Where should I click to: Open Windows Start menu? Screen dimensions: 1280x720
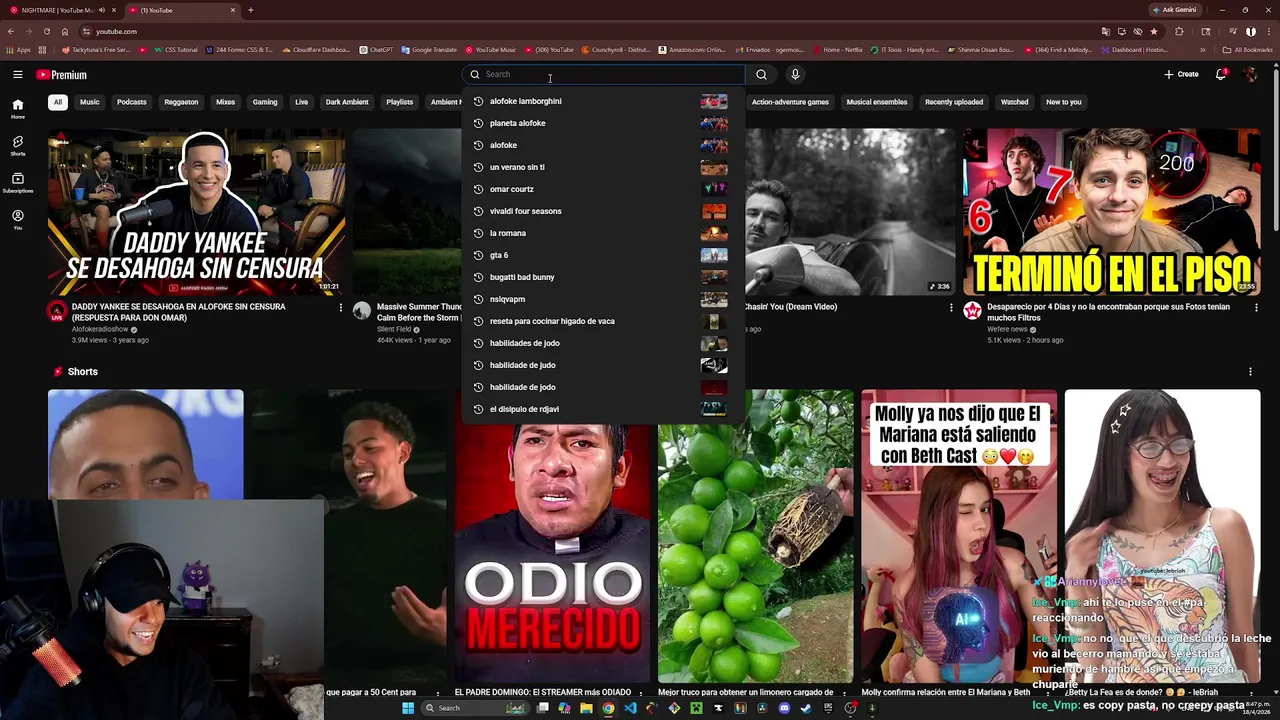pos(408,708)
